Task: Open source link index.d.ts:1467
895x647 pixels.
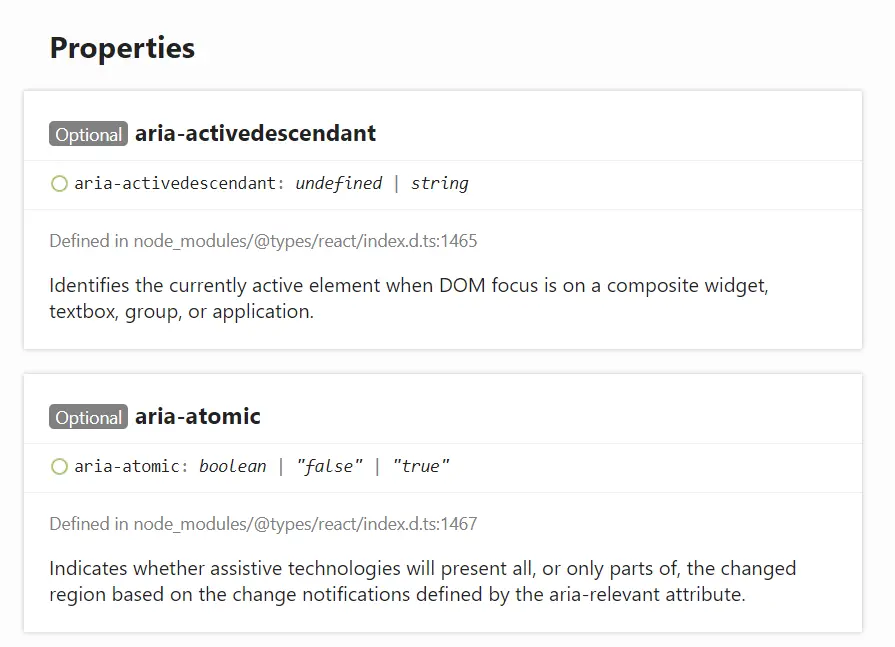Action: [x=305, y=524]
